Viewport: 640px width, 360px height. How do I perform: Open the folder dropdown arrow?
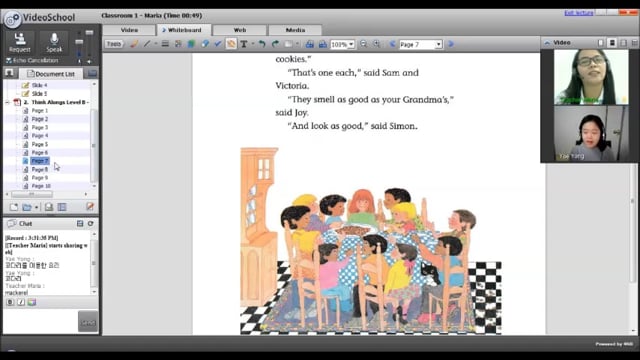pyautogui.click(x=36, y=207)
